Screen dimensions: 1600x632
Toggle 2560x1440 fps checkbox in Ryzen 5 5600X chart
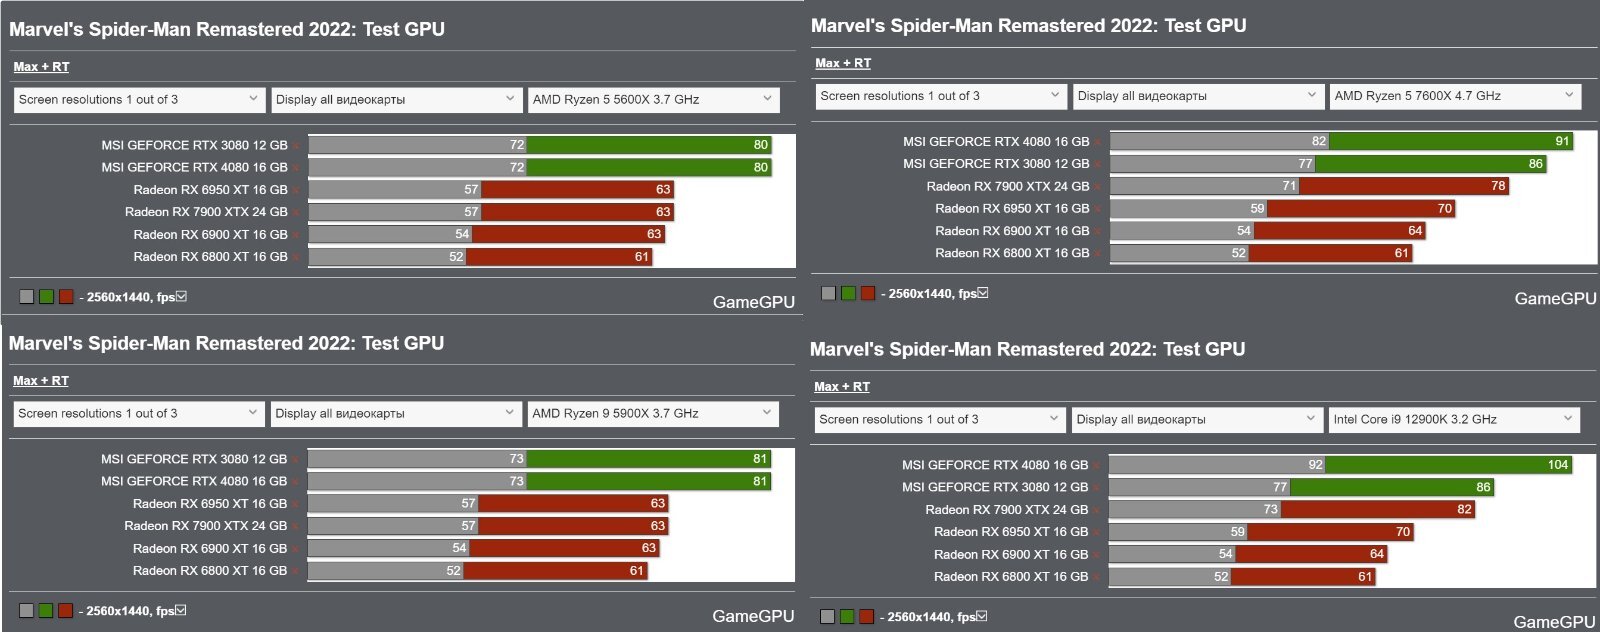pos(181,296)
